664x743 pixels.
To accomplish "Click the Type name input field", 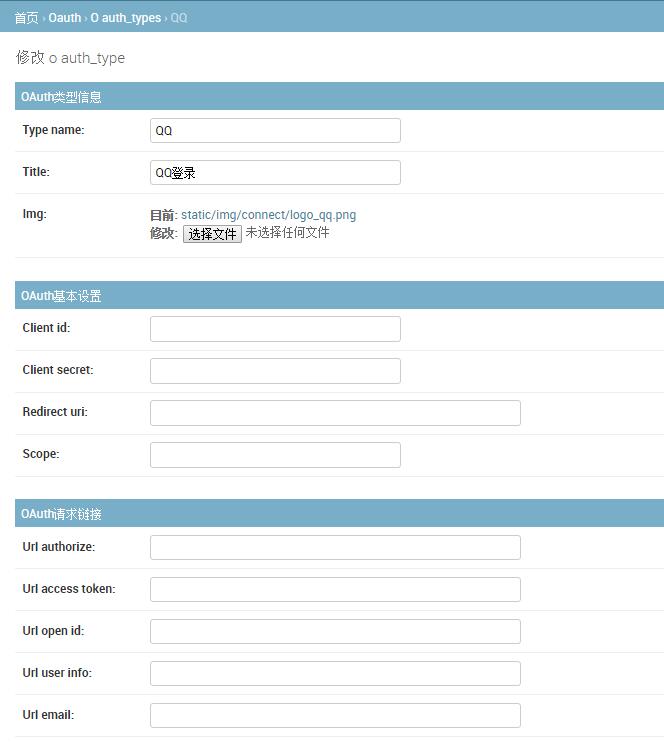I will (275, 130).
